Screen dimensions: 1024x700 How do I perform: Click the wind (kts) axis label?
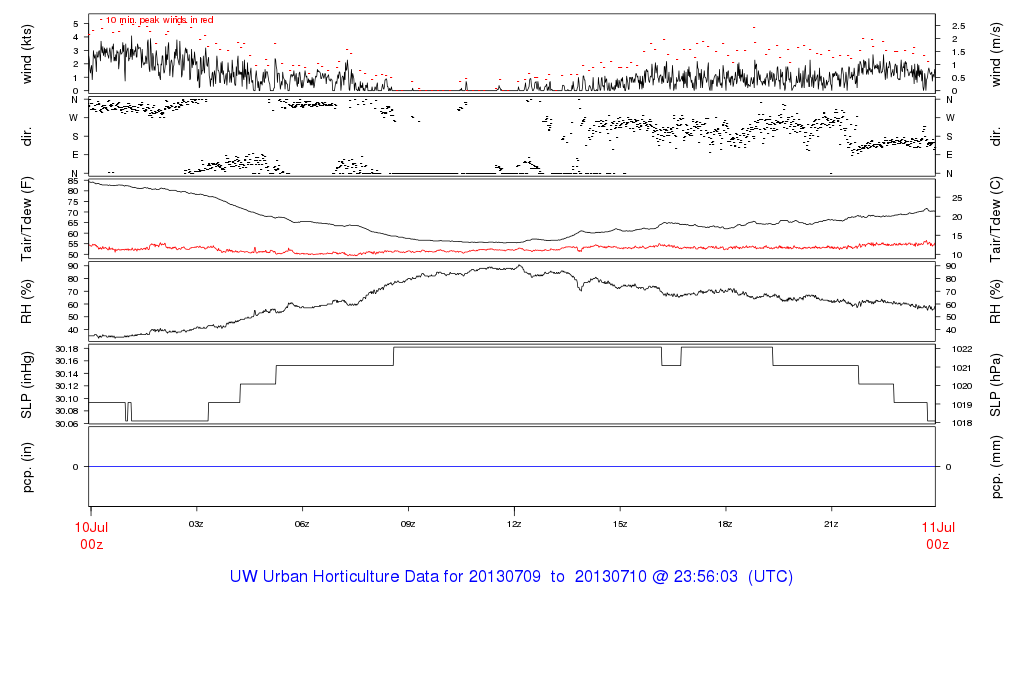tap(27, 54)
